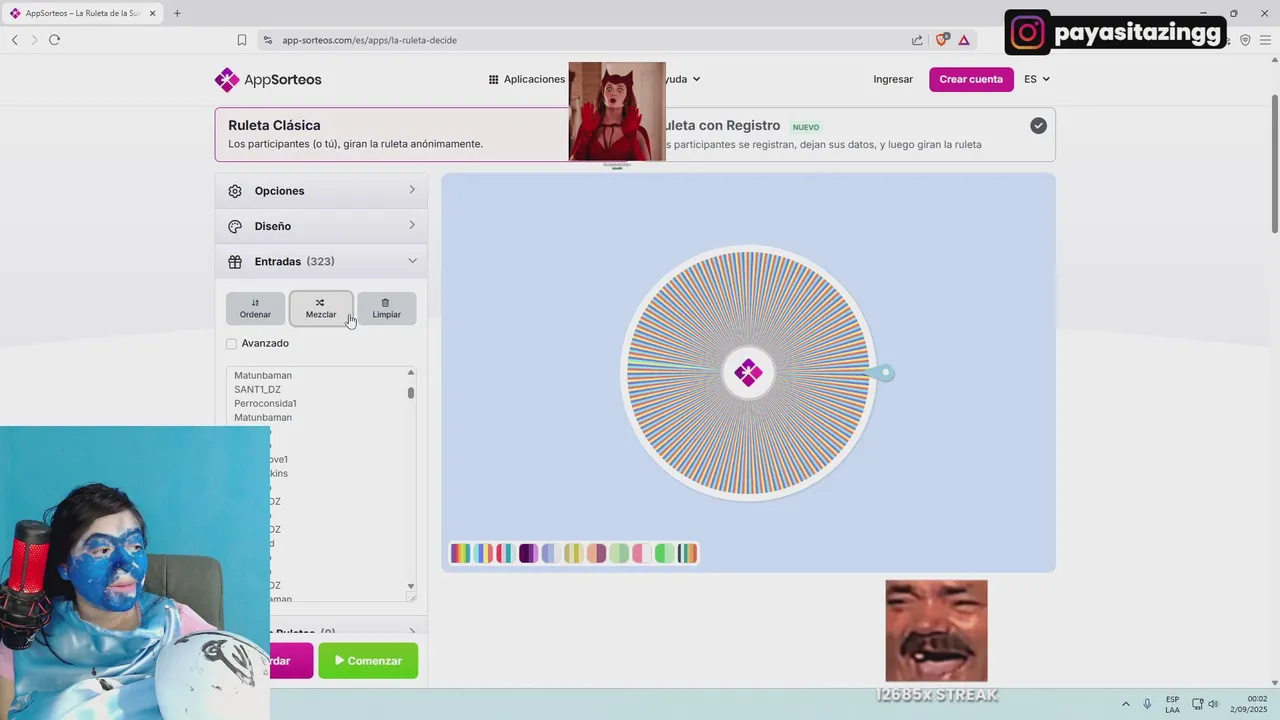Select the bright green palette swatch
Image resolution: width=1280 pixels, height=720 pixels.
[664, 553]
